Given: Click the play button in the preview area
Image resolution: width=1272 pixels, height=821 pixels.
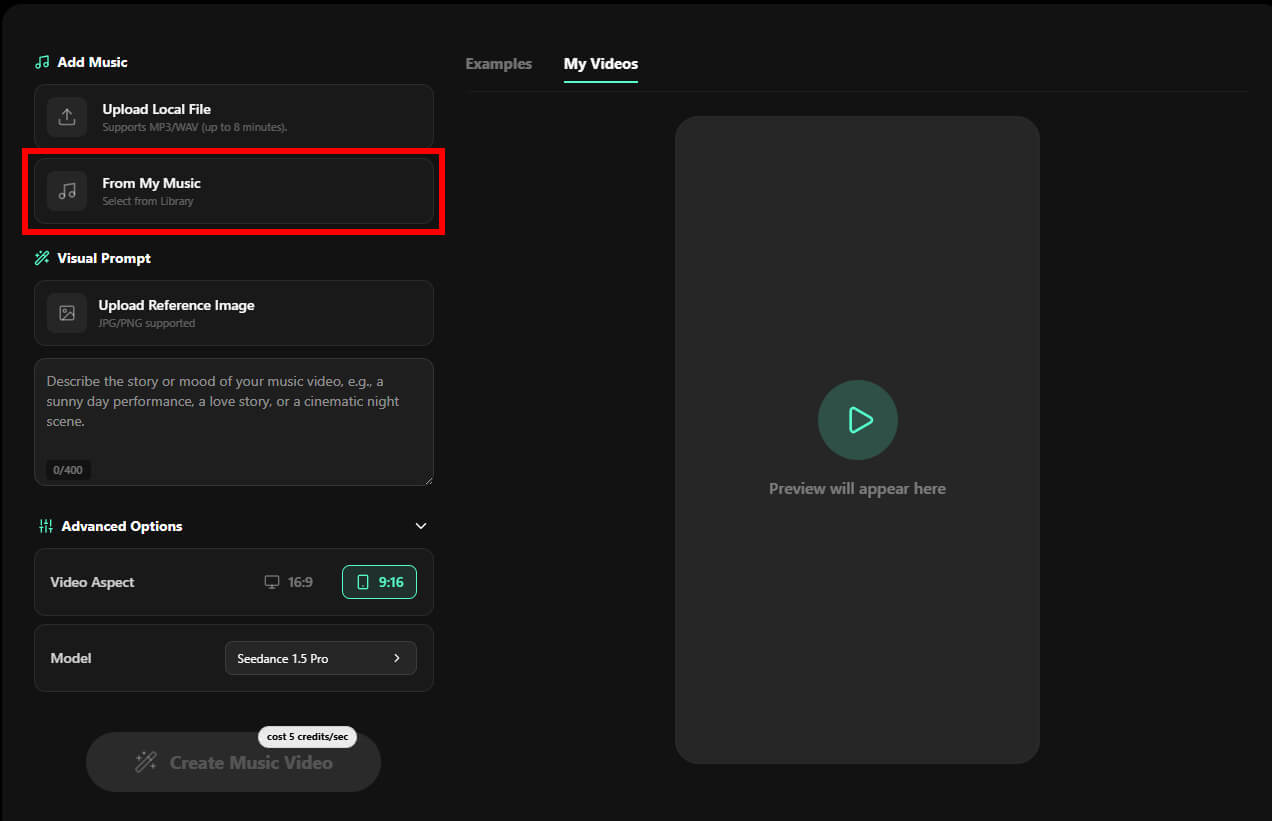Looking at the screenshot, I should tap(858, 420).
